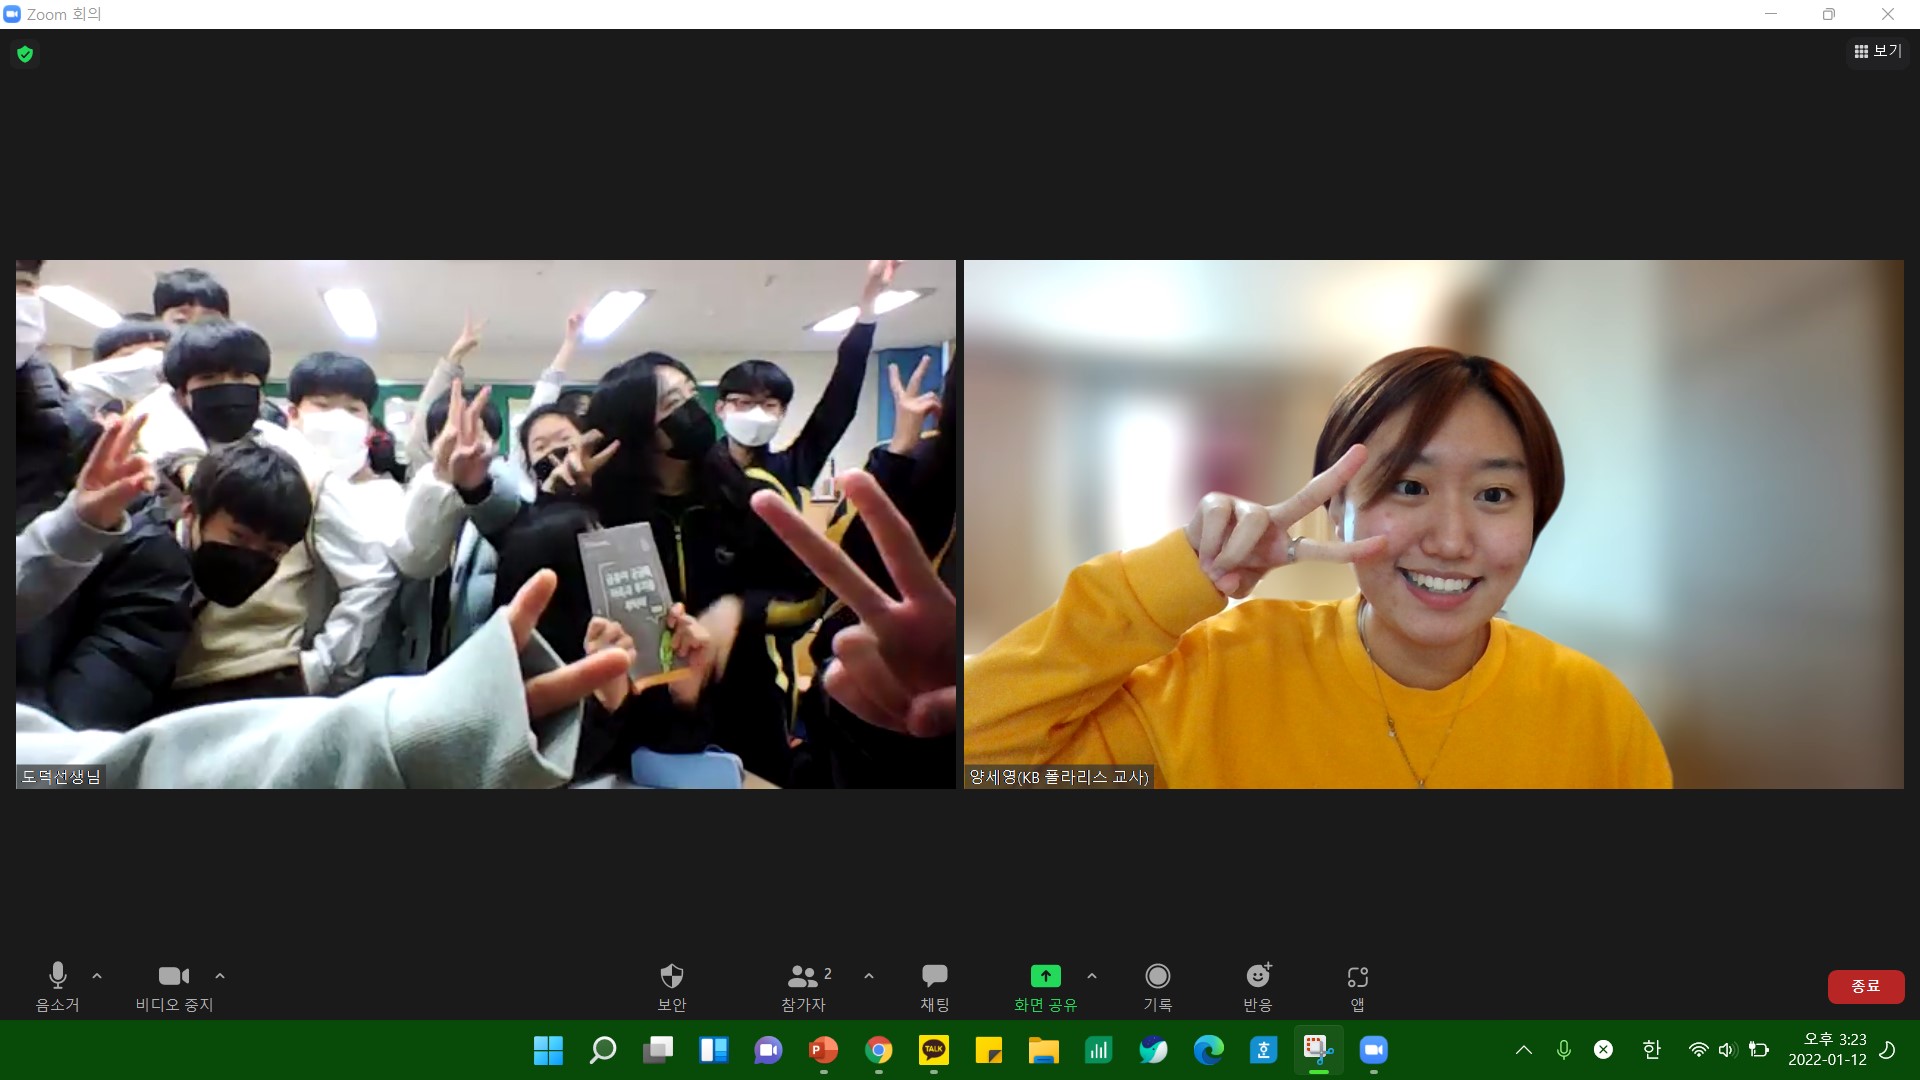Open the 참가자 participants panel

coord(803,985)
